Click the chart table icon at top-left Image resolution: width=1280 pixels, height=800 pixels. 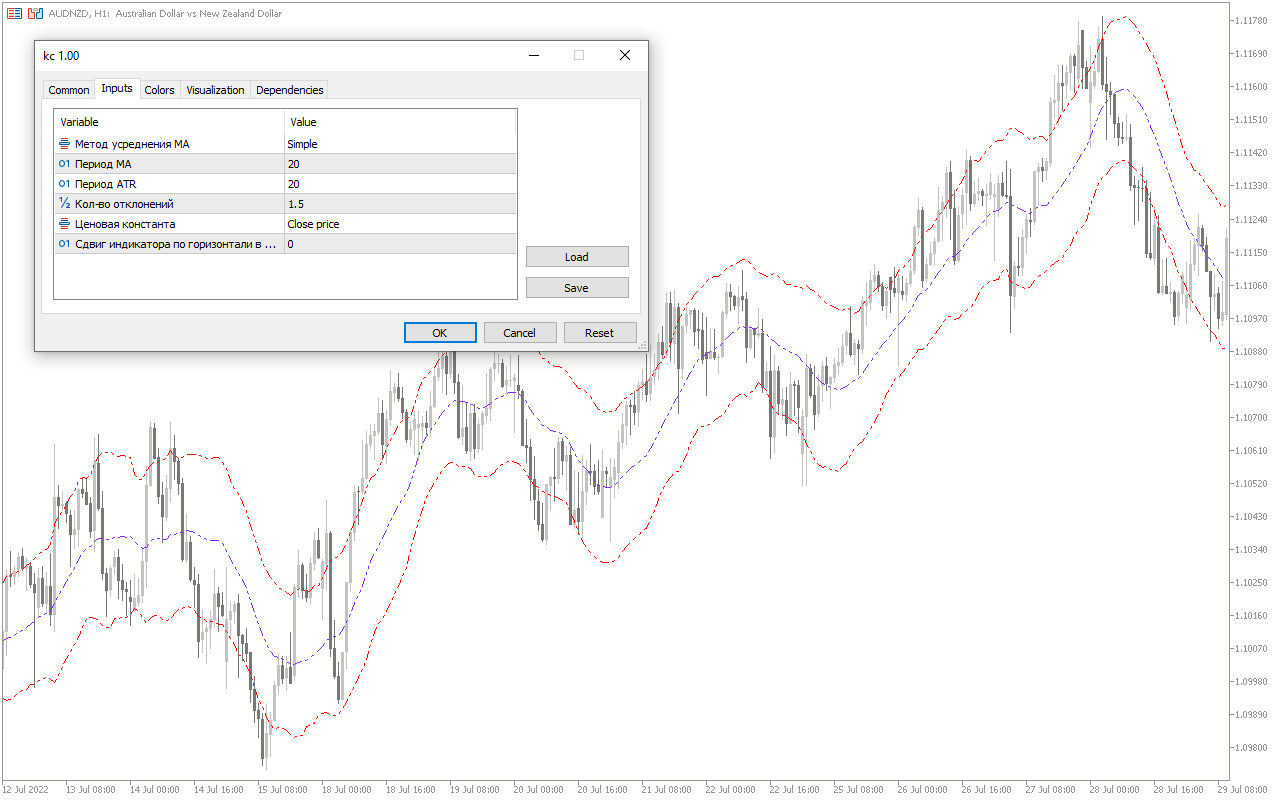(x=14, y=14)
